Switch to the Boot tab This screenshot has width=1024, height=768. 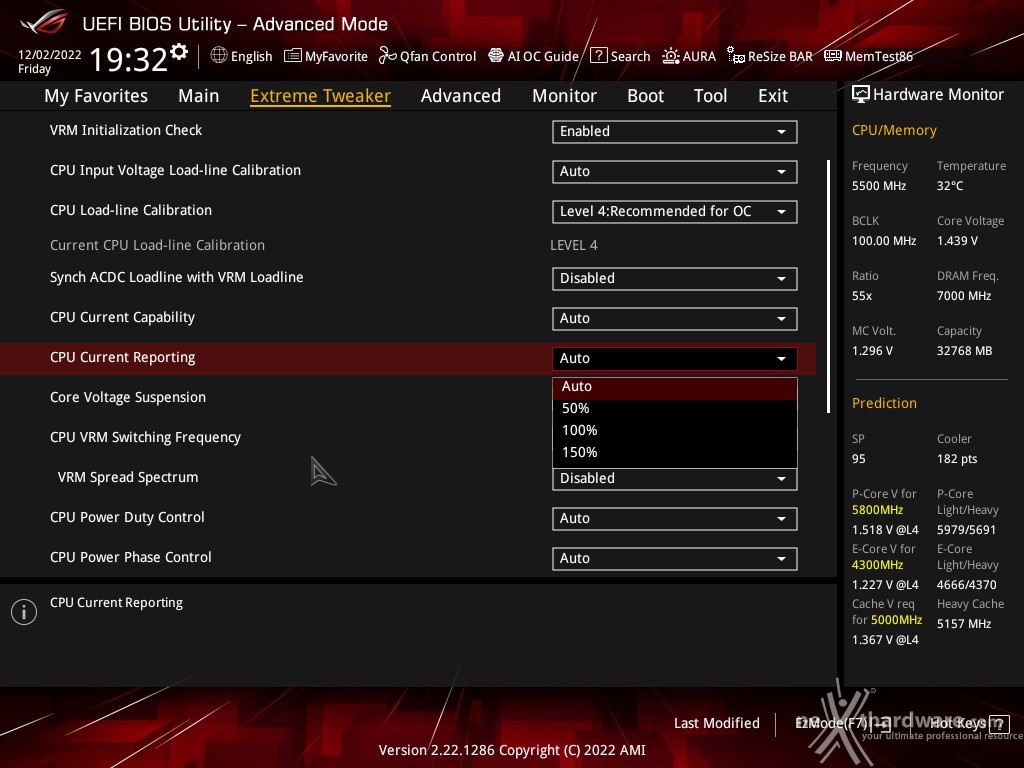tap(645, 96)
